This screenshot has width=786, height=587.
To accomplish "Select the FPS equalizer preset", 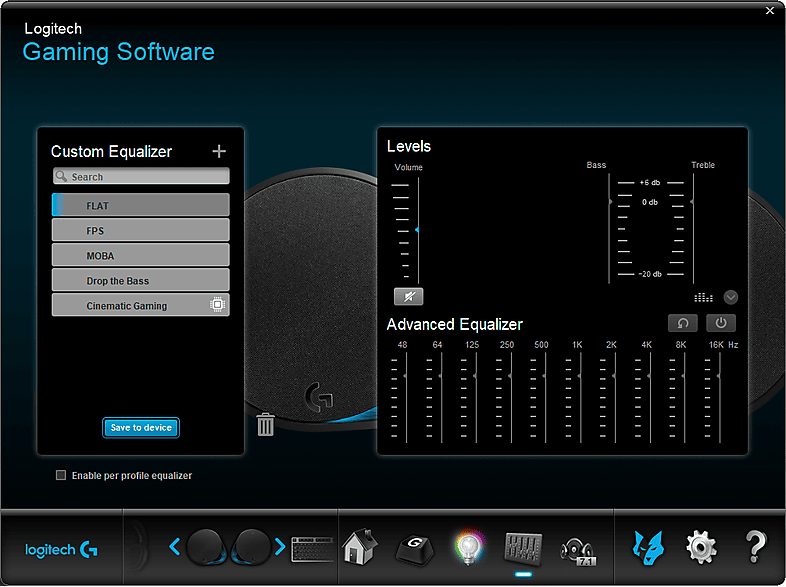I will point(141,231).
